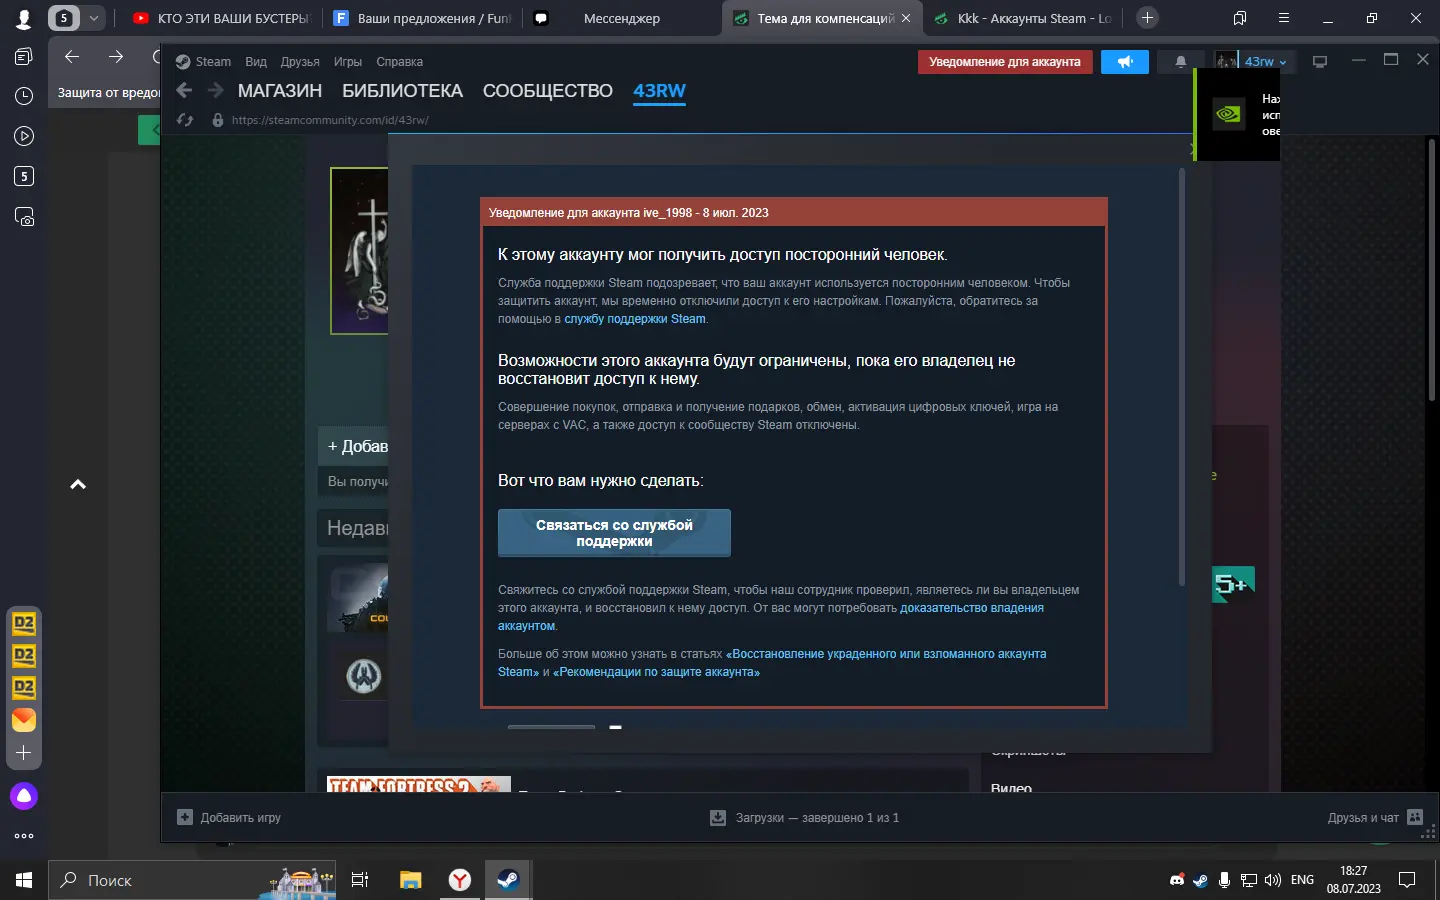Click the red Уведомление для аккаунта button
1440x900 pixels.
pos(1005,62)
